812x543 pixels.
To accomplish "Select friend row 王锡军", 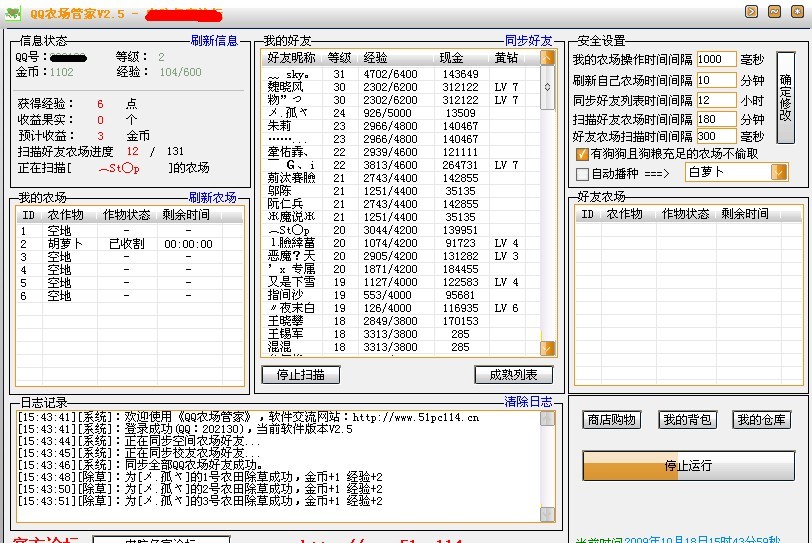I will [x=401, y=334].
